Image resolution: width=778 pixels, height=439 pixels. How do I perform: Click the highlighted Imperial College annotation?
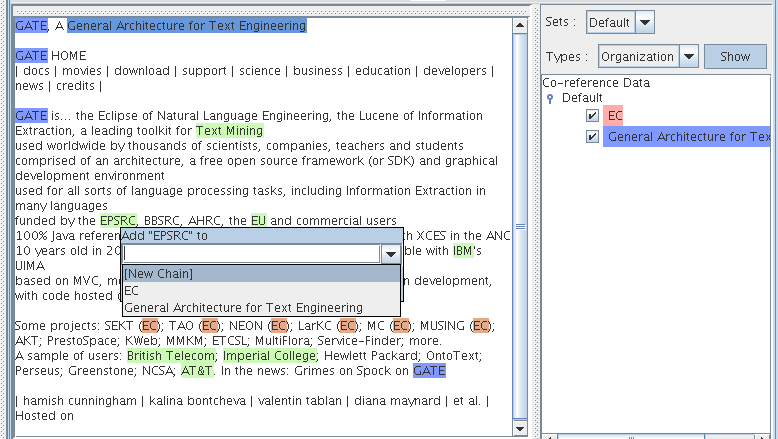269,356
